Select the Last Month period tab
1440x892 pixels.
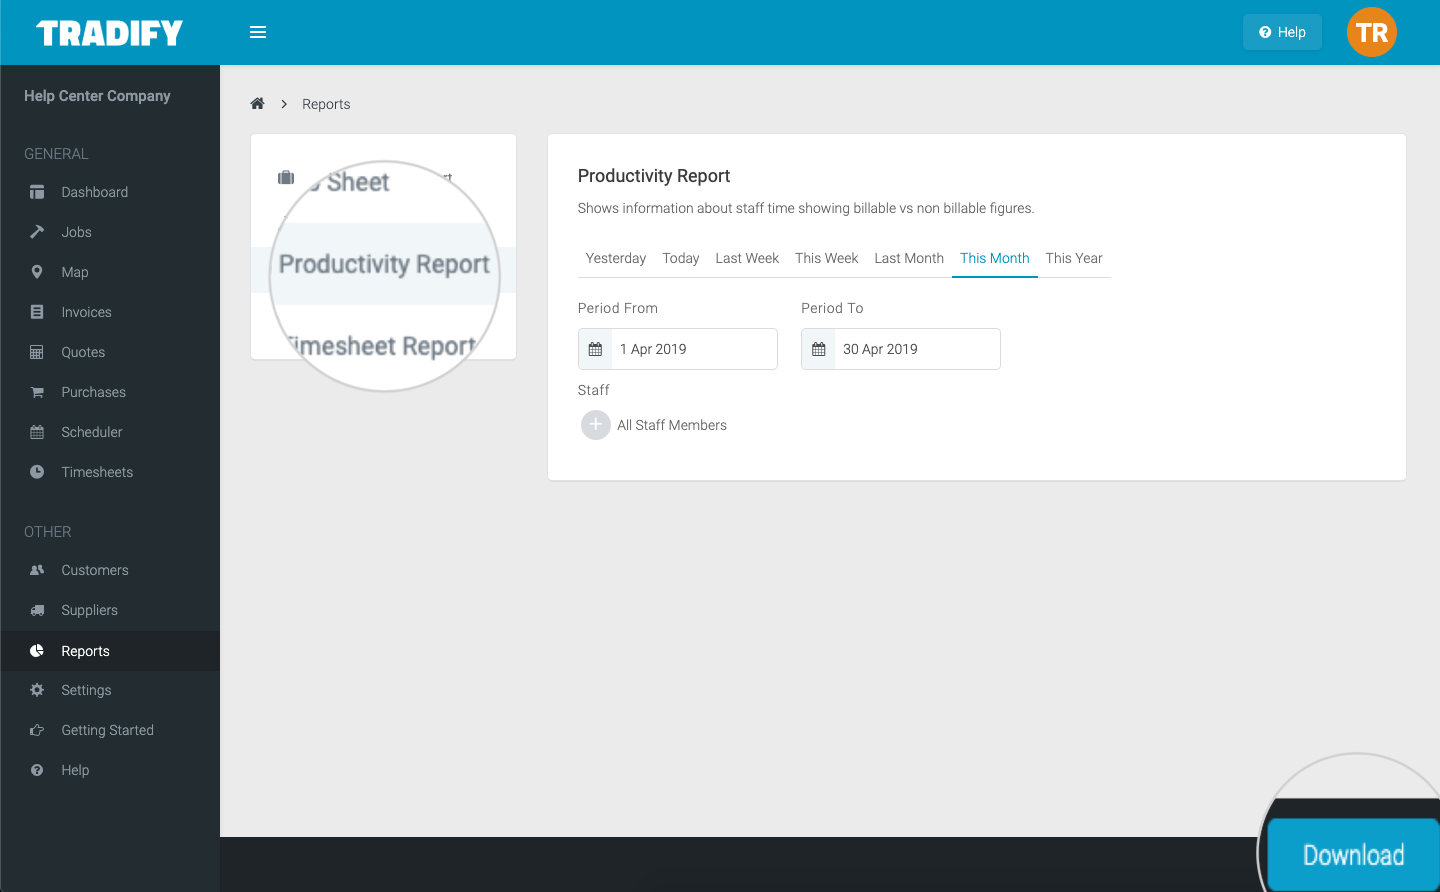click(x=909, y=258)
